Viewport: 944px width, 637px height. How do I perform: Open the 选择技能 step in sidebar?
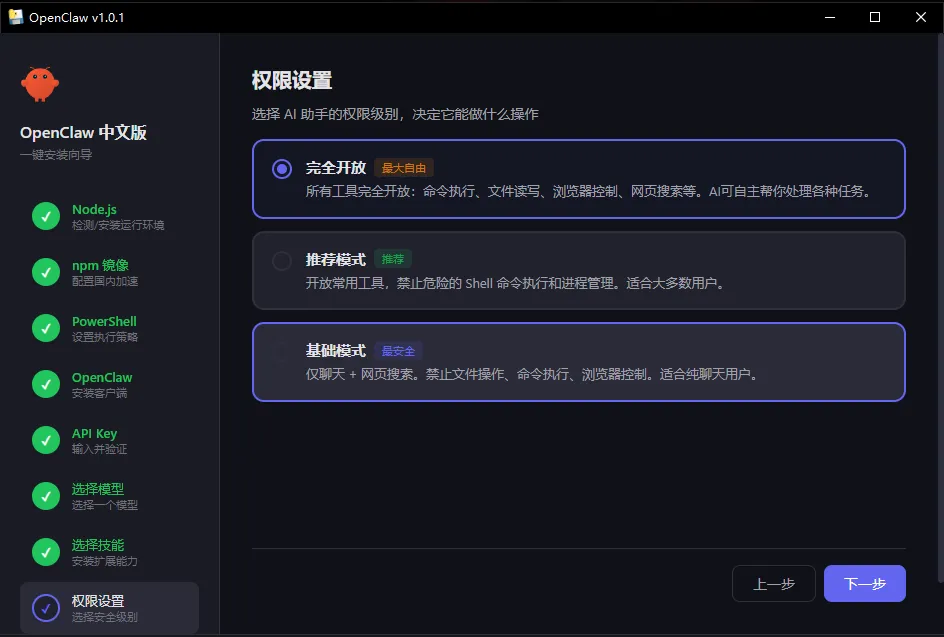point(109,552)
